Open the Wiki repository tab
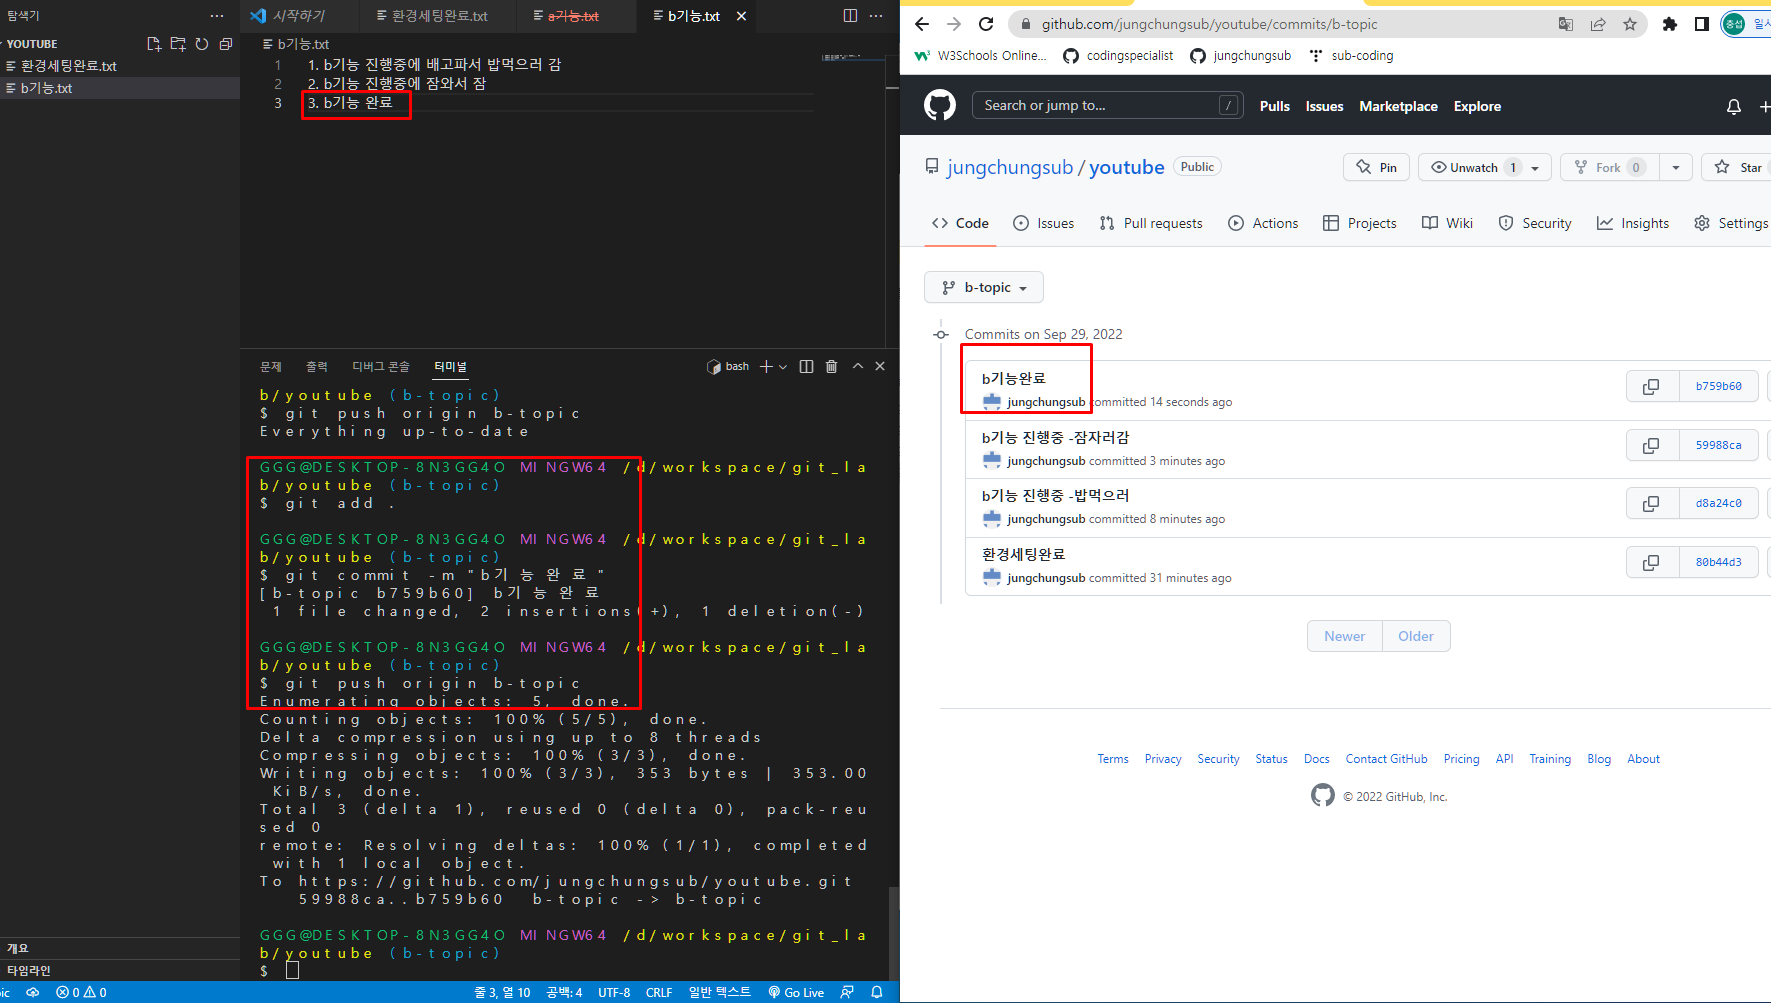The image size is (1771, 1003). (1448, 223)
